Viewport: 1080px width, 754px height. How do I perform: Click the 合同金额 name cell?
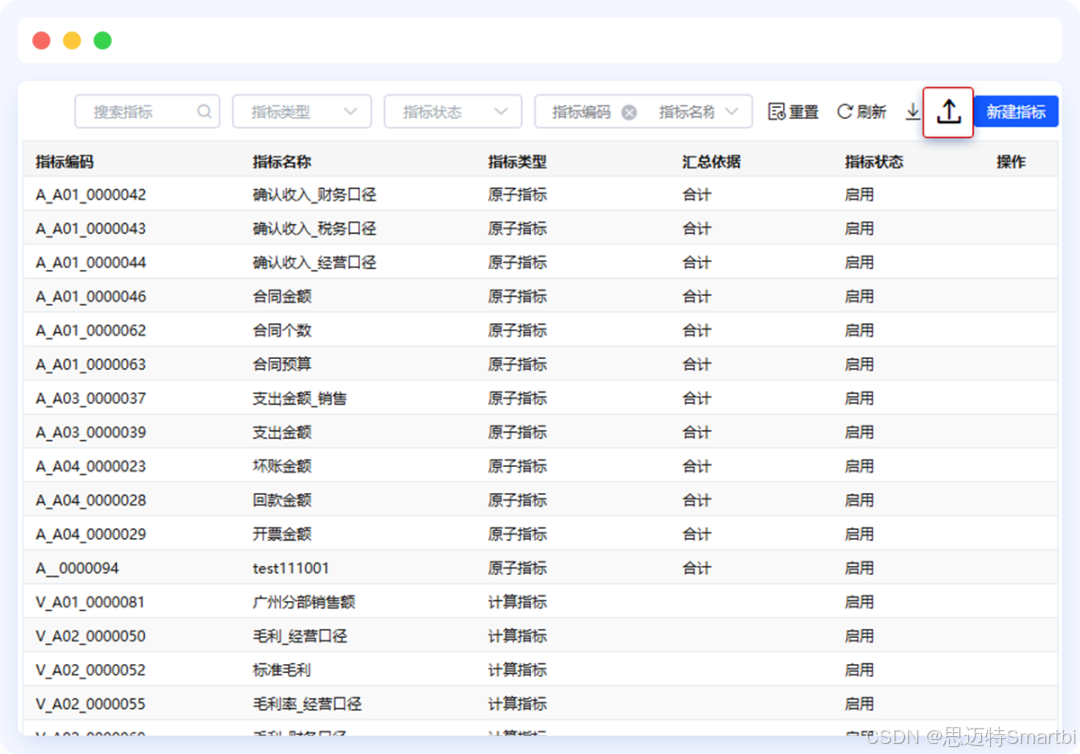click(x=282, y=297)
